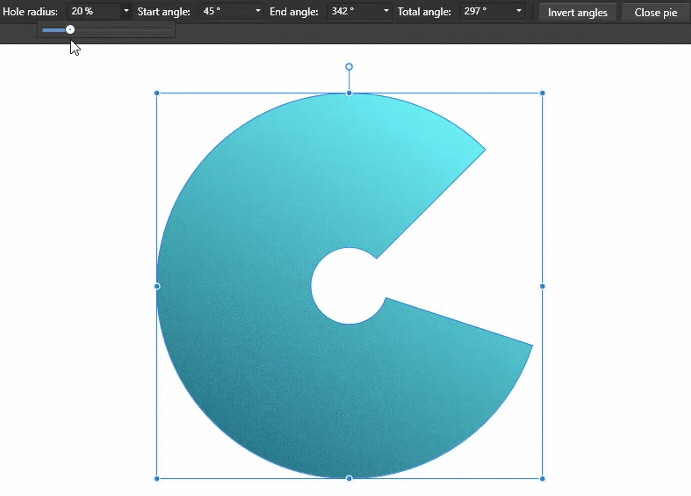Click the Hole radius label
Viewport: 691px width, 496px height.
pos(30,11)
